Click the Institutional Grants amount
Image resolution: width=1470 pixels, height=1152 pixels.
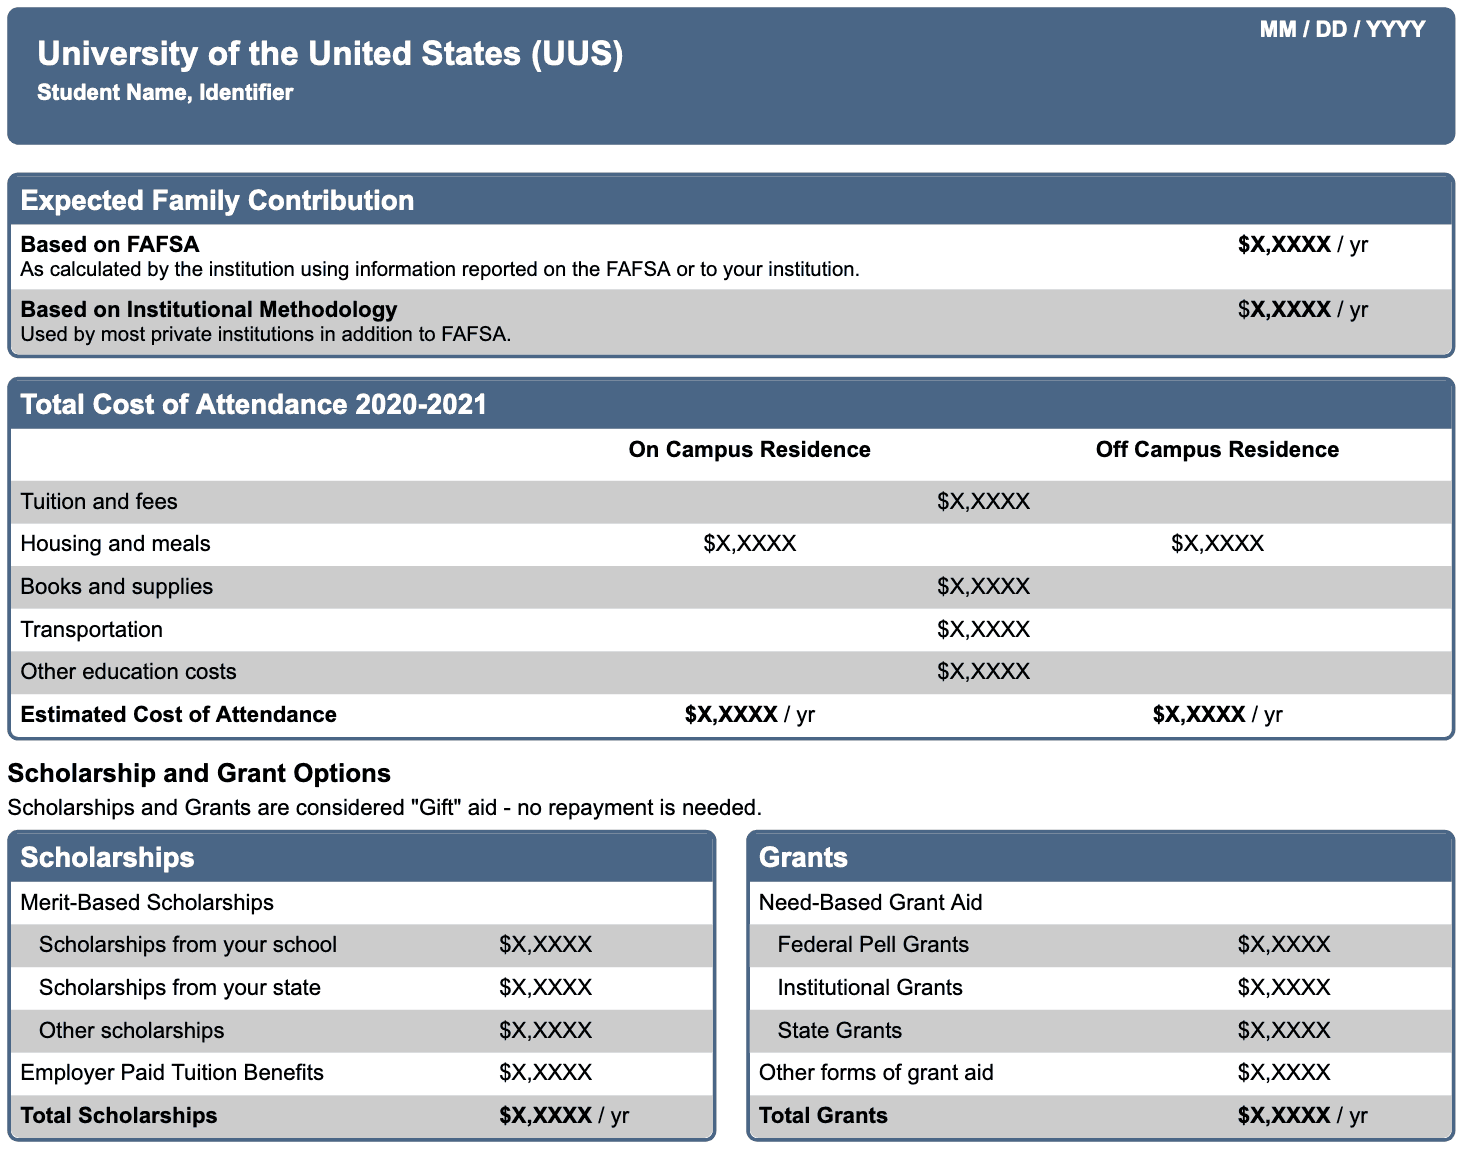[x=1284, y=988]
